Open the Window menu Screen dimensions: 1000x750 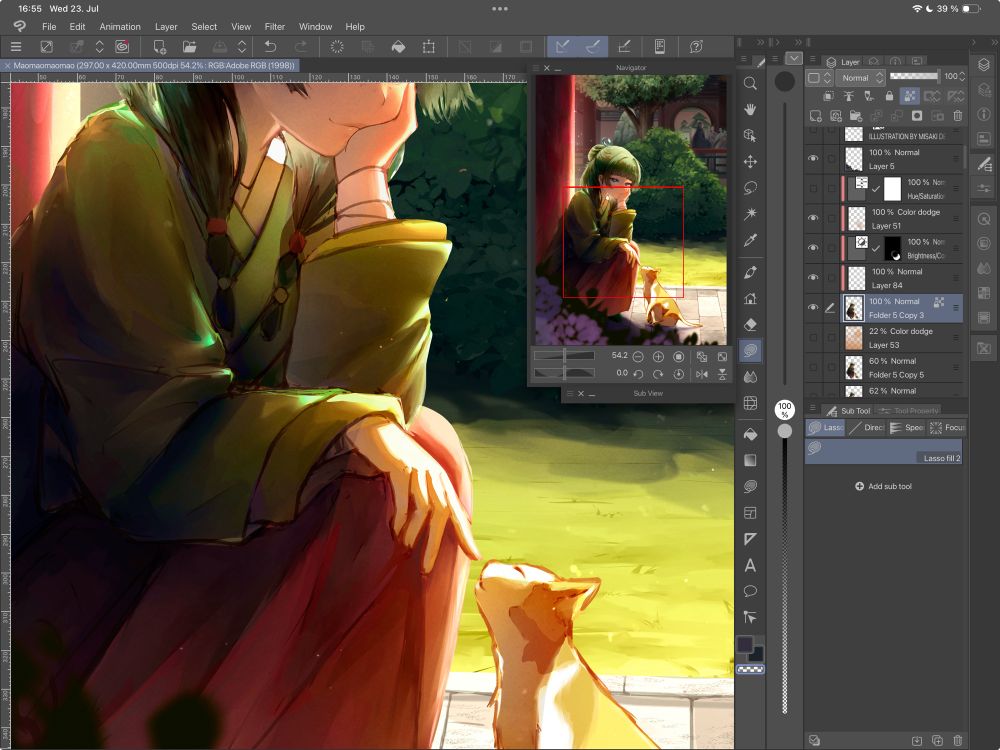tap(315, 27)
